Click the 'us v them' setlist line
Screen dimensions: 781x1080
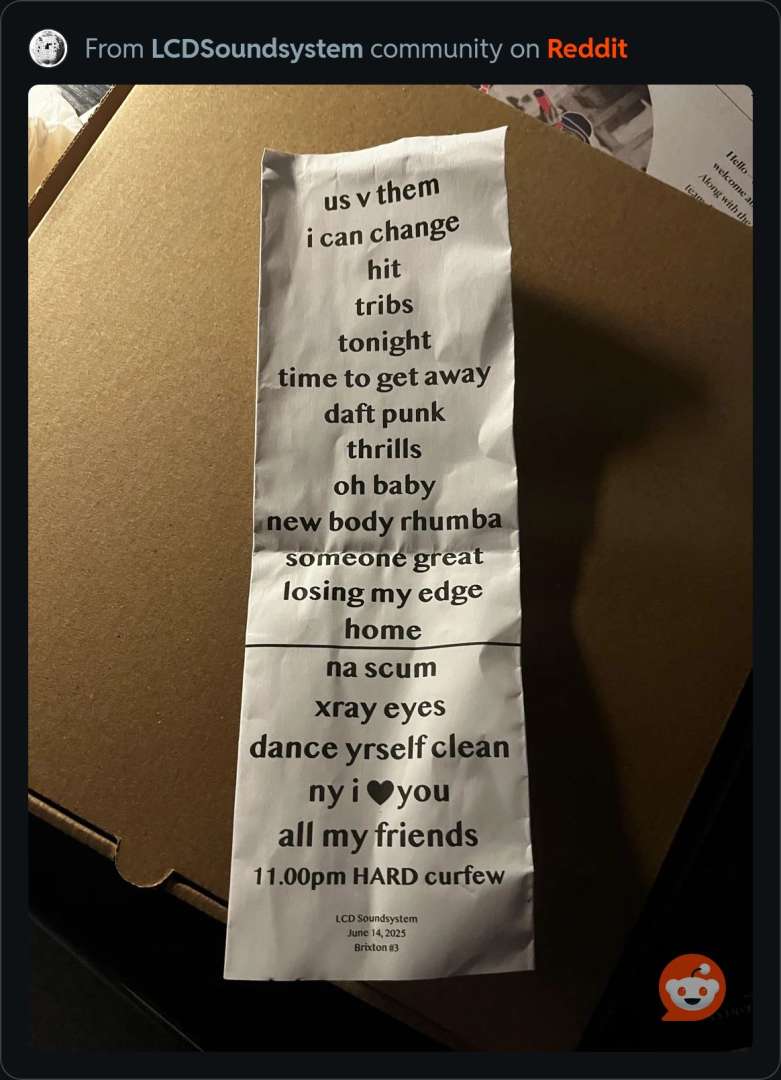click(382, 193)
